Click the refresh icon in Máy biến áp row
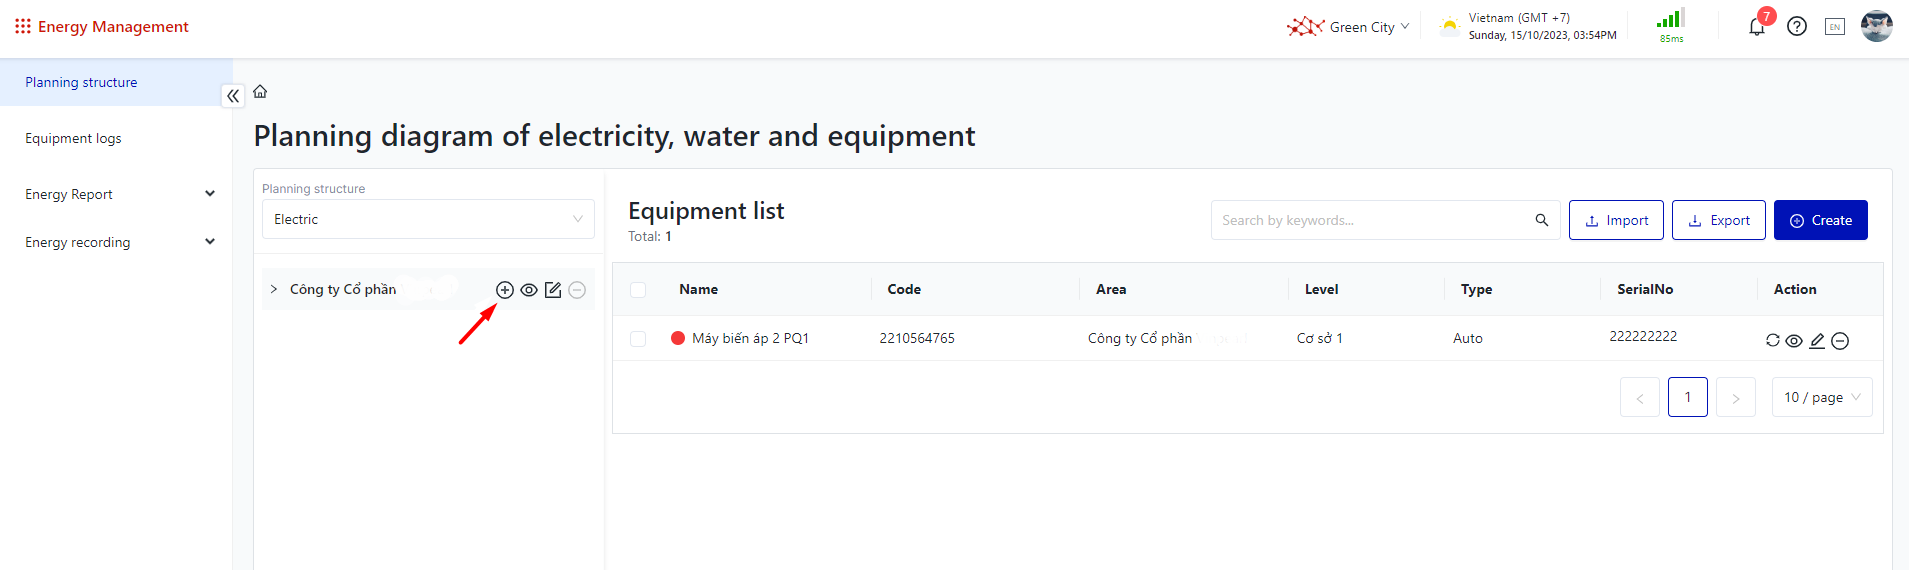Screen dimensions: 1909x570 (x=1773, y=340)
